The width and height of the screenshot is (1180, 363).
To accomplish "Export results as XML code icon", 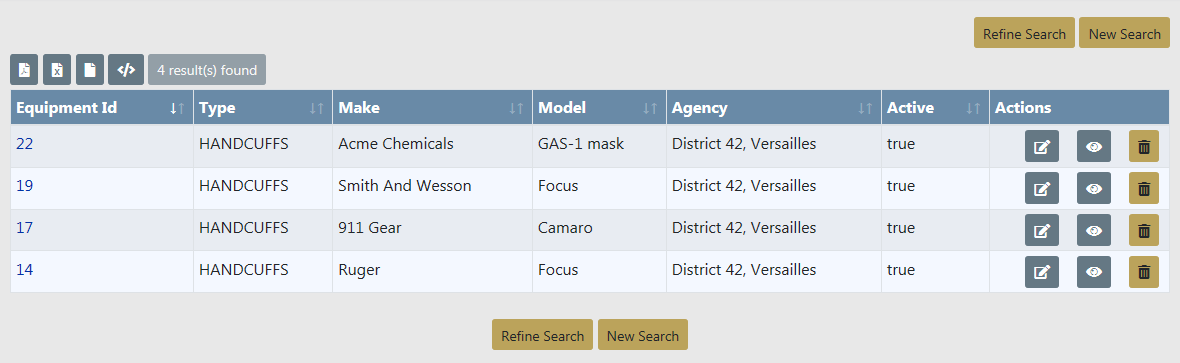I will (126, 70).
